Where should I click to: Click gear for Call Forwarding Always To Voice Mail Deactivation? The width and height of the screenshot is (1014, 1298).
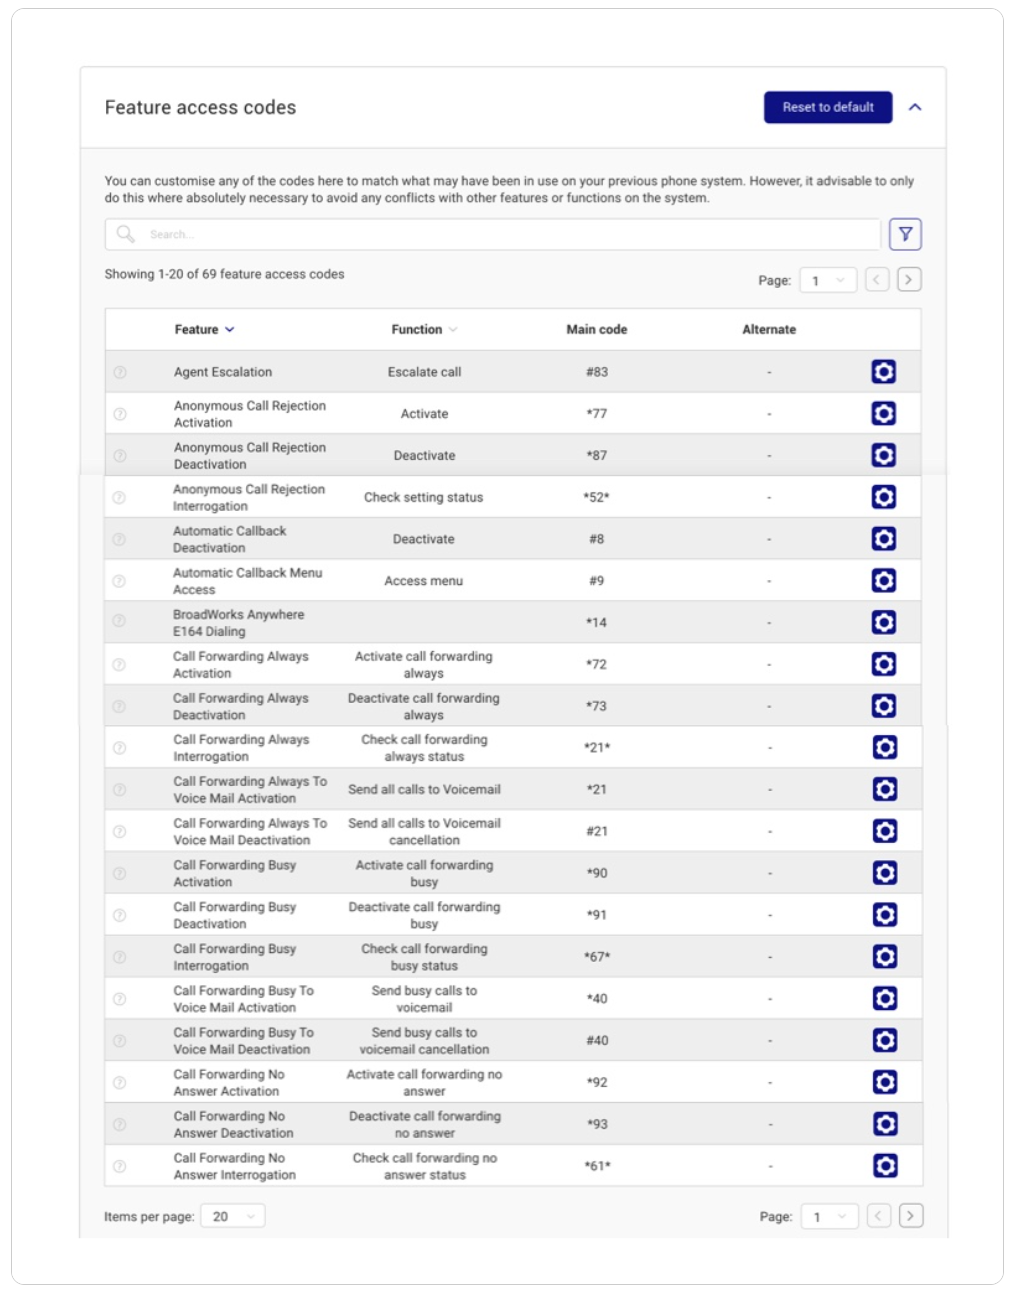coord(885,831)
